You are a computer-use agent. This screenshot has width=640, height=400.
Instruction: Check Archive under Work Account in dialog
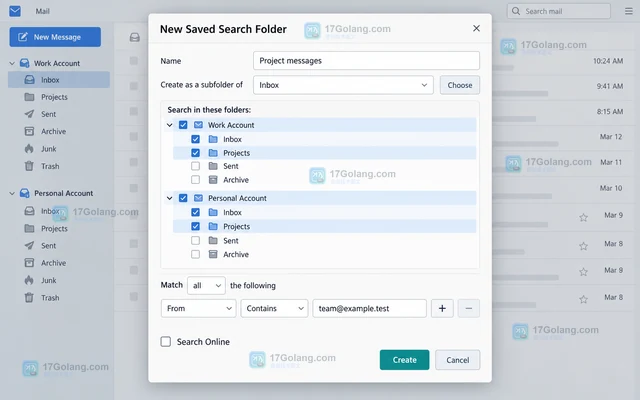pos(196,180)
